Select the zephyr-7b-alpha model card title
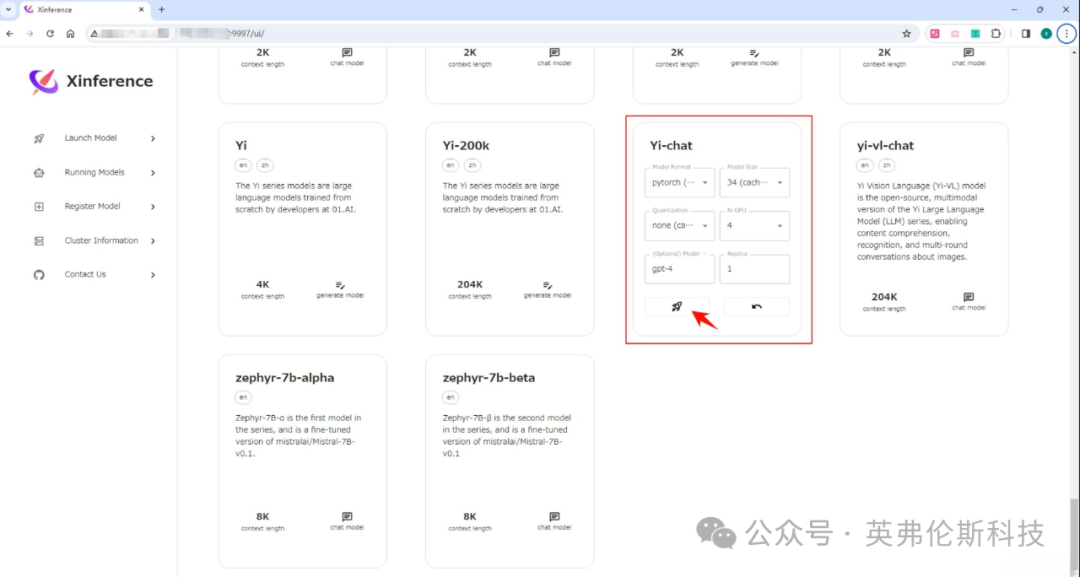 284,377
